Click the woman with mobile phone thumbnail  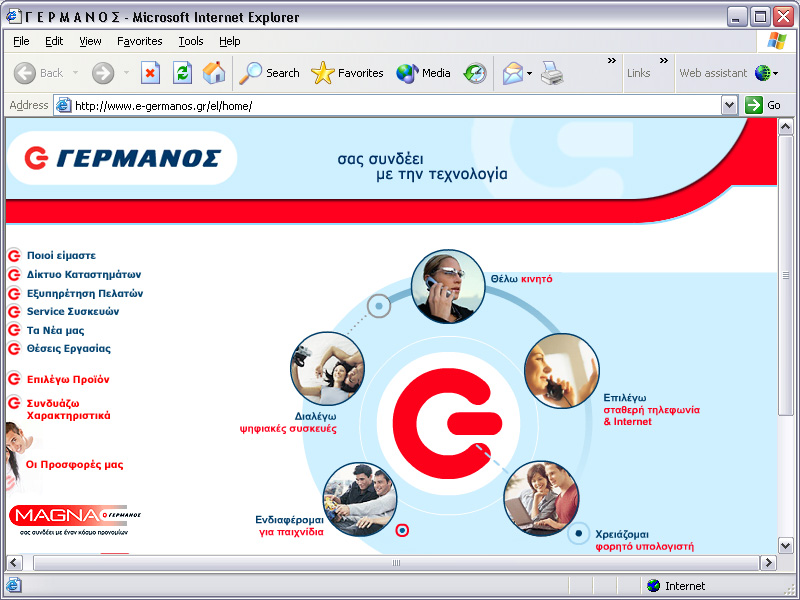click(x=447, y=286)
